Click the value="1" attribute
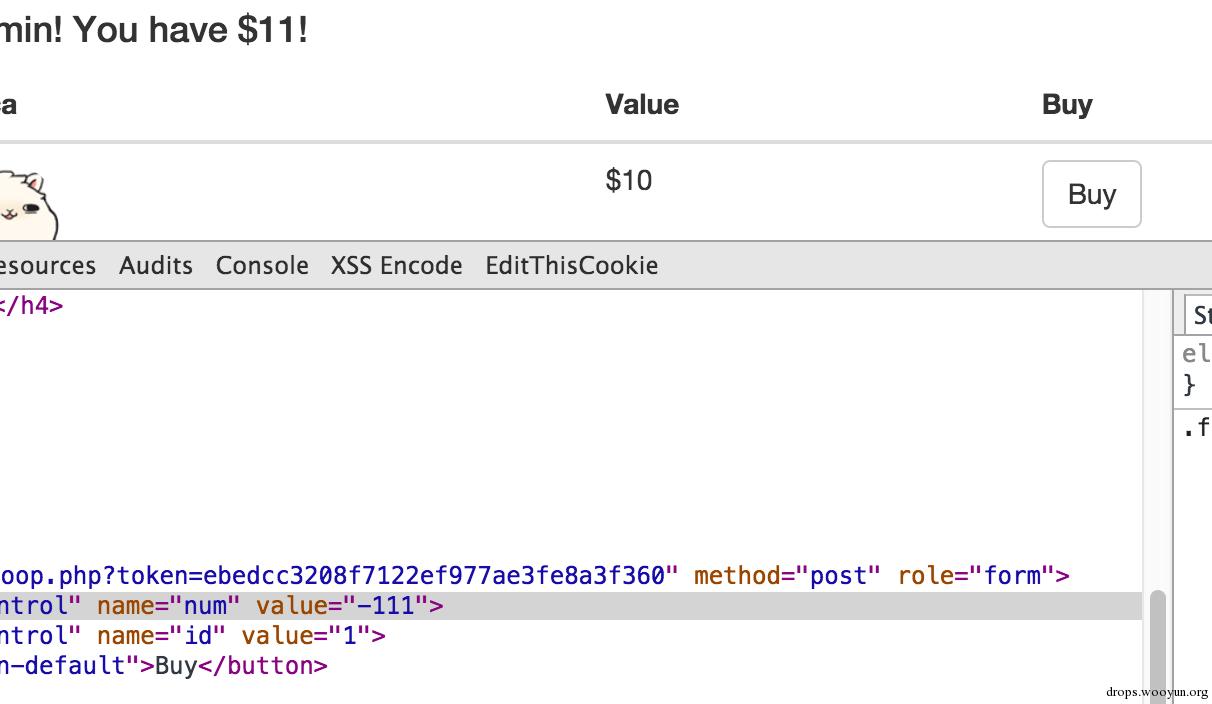Viewport: 1212px width, 704px height. [x=305, y=636]
